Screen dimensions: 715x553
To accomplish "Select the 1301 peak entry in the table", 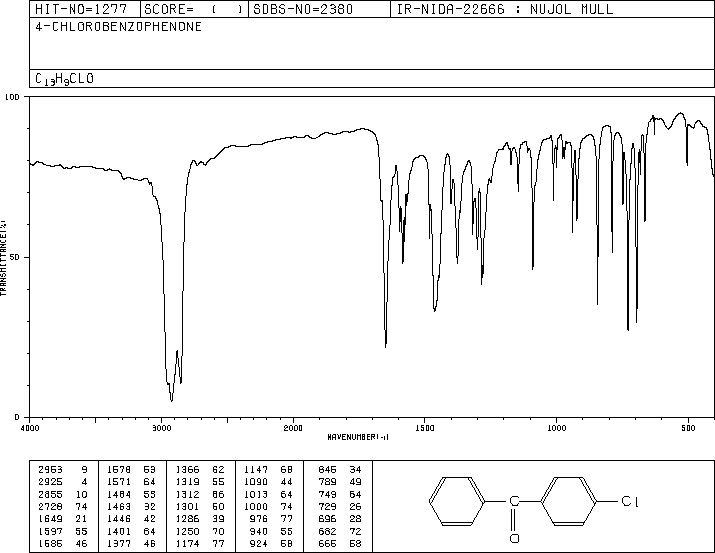I will (x=200, y=506).
